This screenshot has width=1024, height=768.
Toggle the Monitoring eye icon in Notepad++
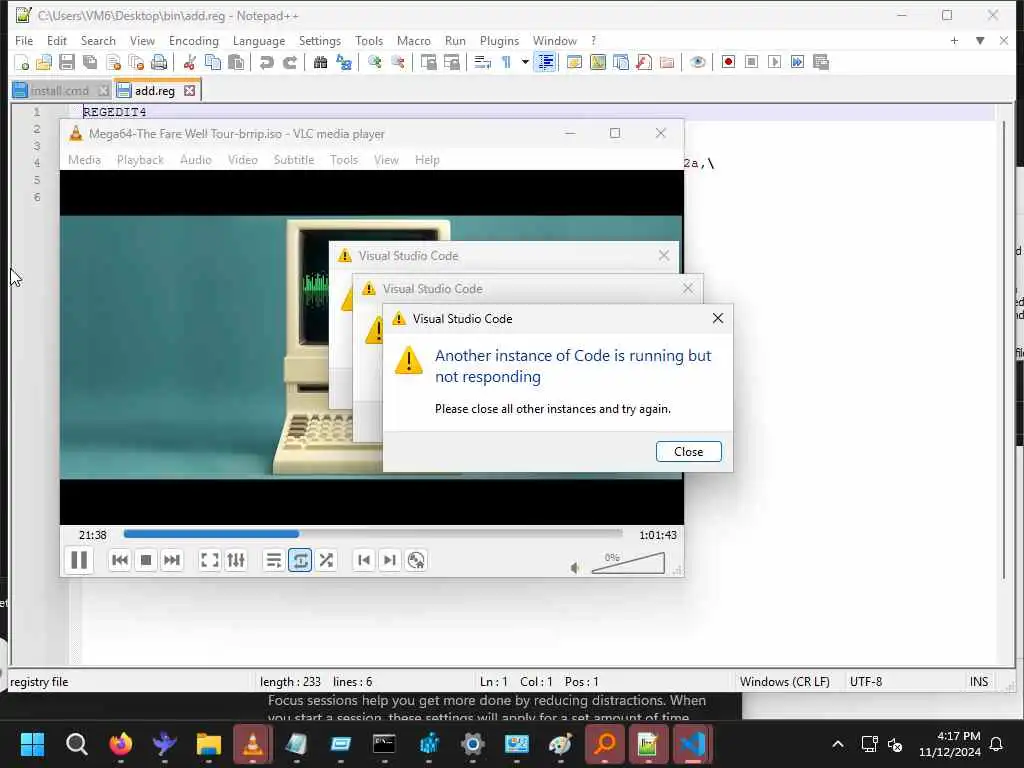(697, 62)
